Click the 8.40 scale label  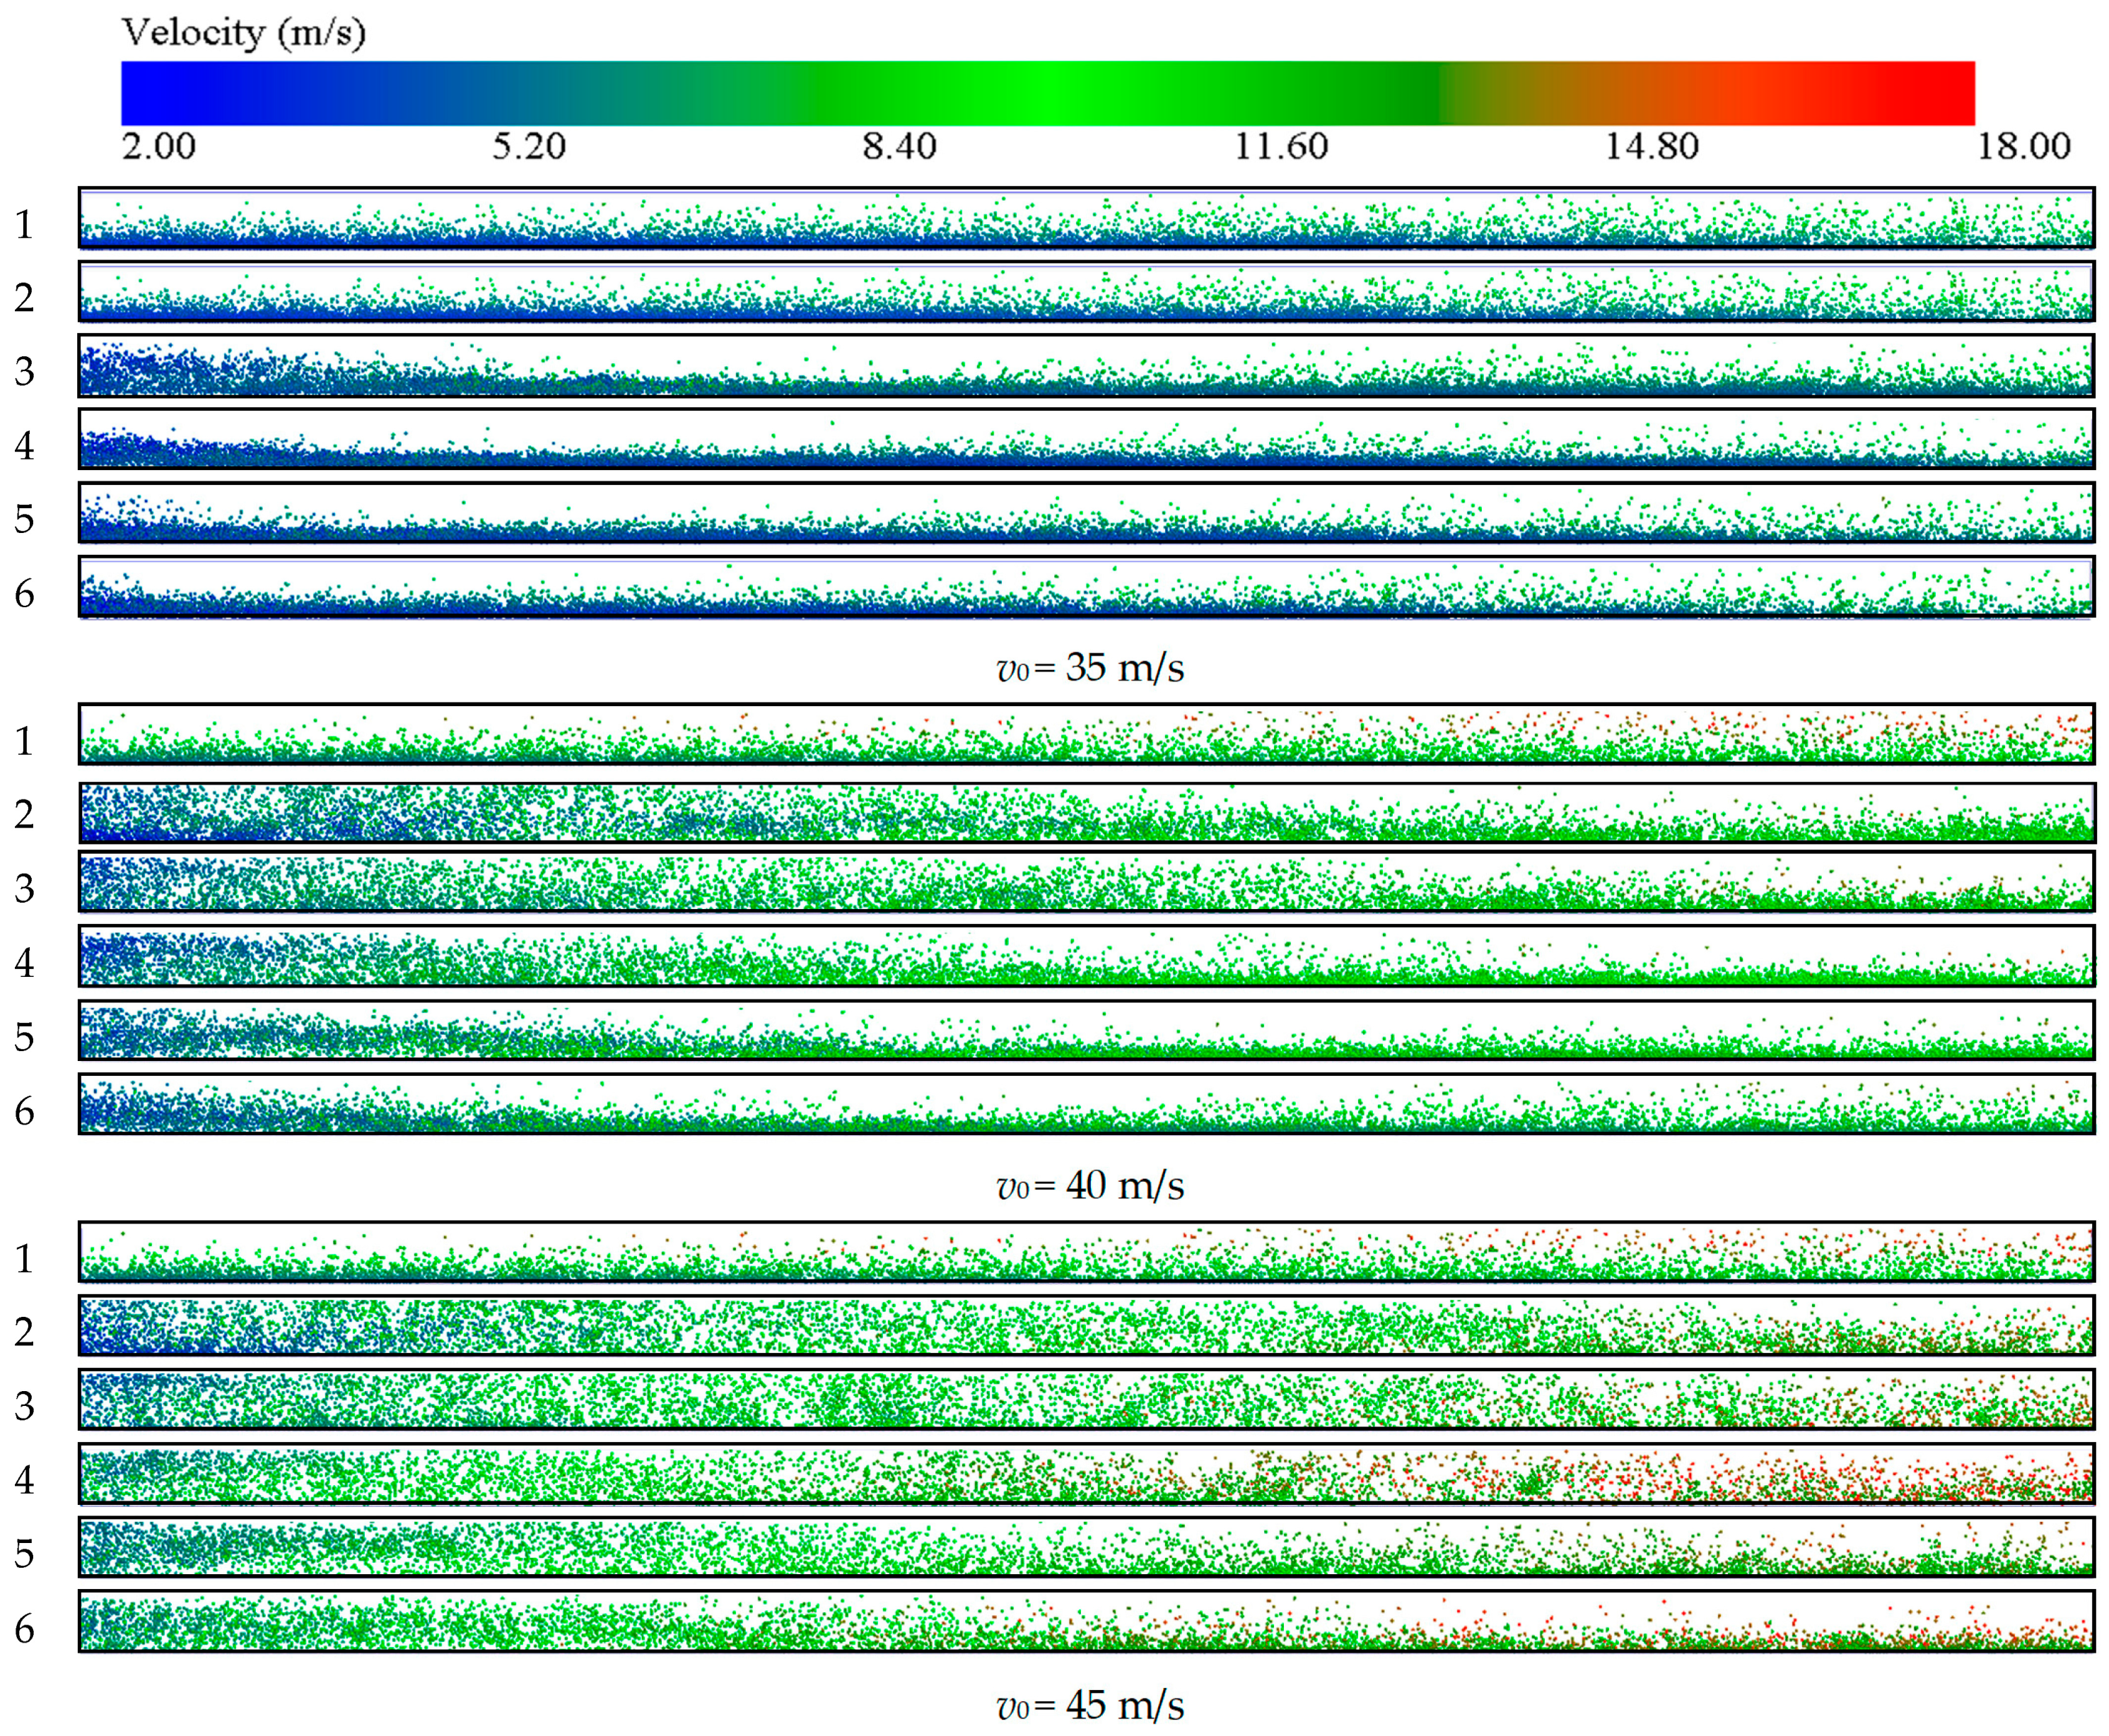point(899,147)
